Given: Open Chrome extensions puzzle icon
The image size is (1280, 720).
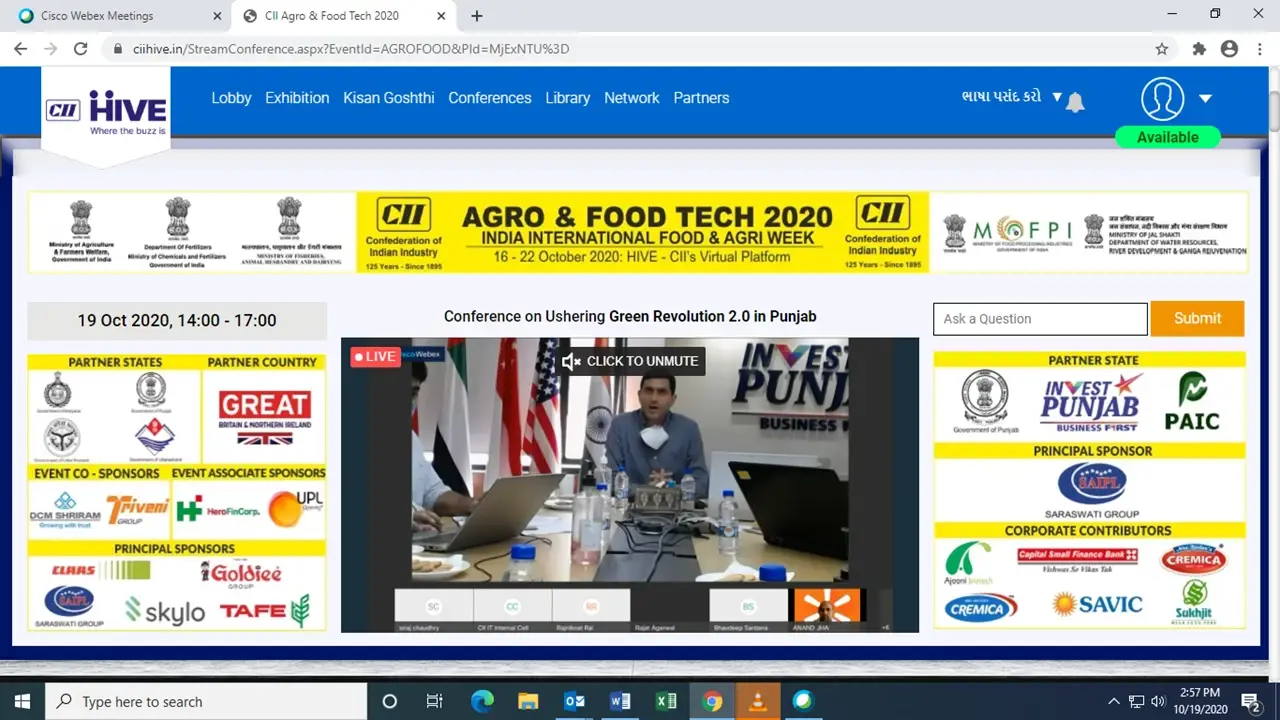Looking at the screenshot, I should (1199, 49).
